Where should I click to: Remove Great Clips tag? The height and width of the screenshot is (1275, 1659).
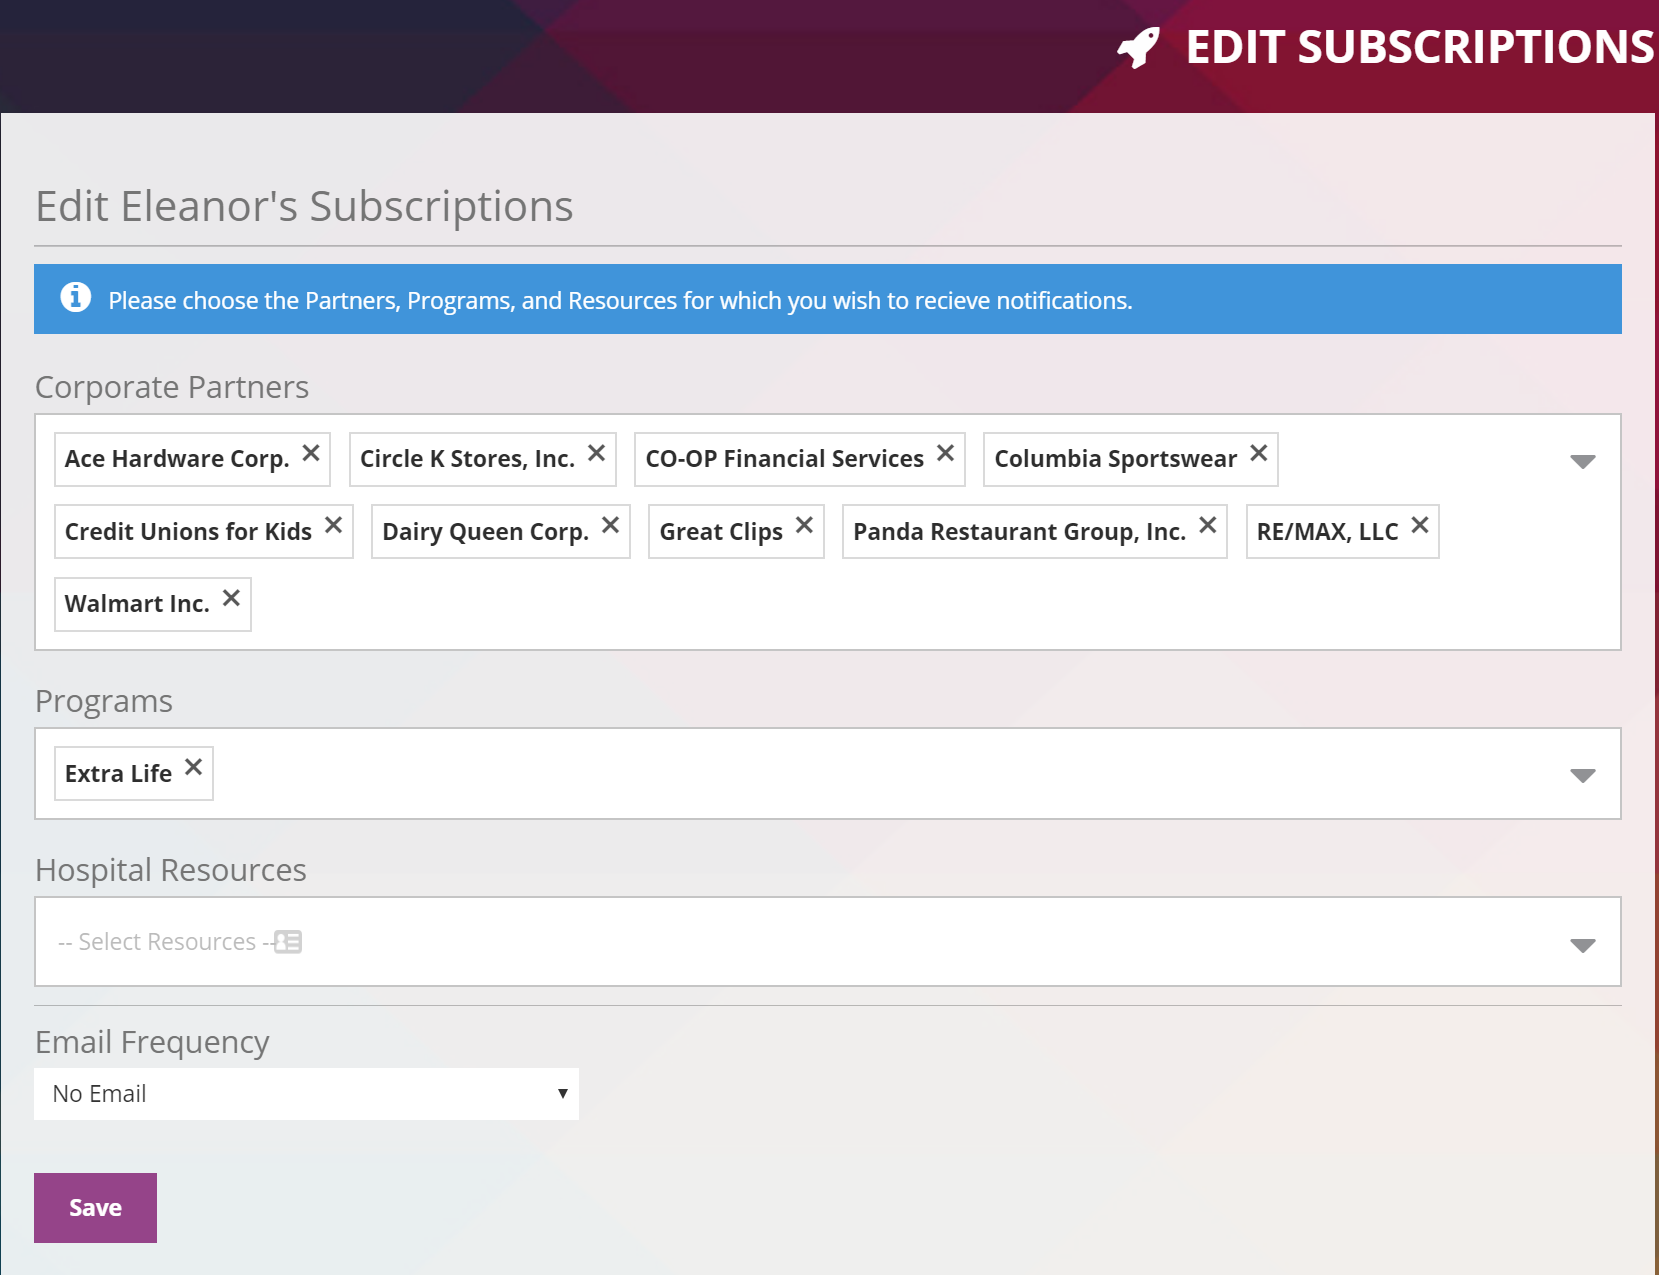click(x=804, y=525)
